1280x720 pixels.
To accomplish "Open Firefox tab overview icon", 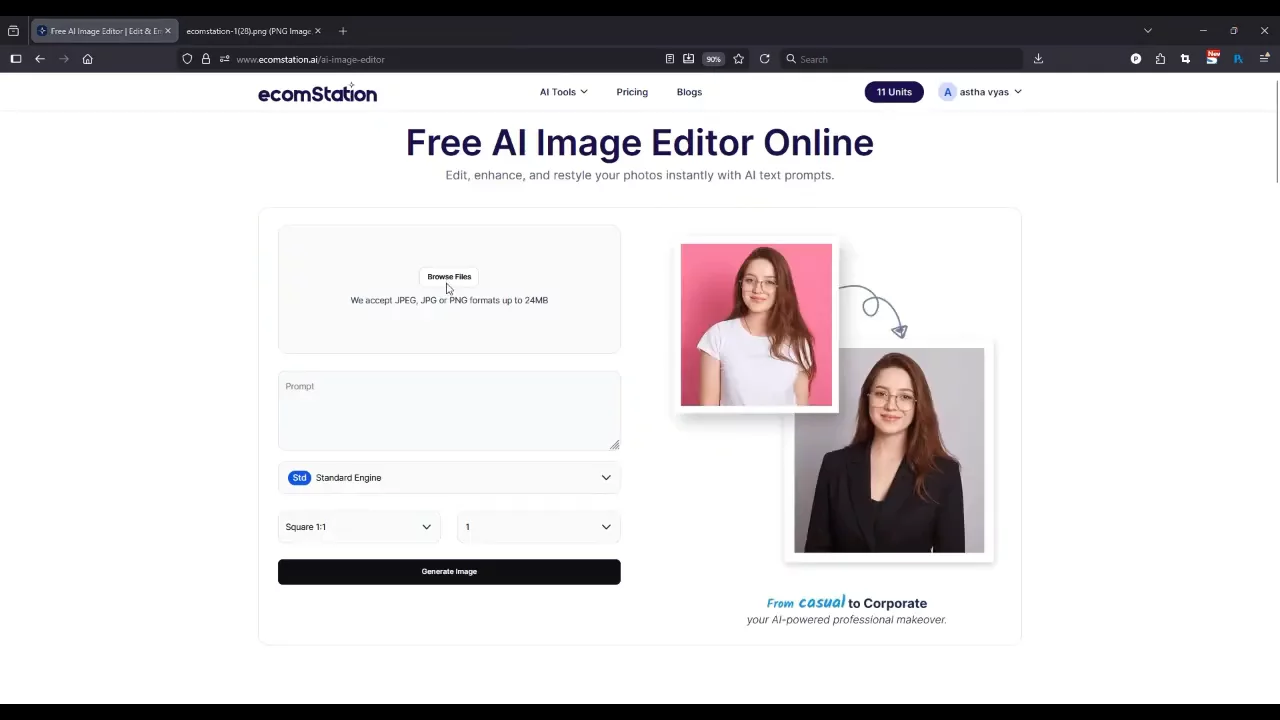I will 13,31.
